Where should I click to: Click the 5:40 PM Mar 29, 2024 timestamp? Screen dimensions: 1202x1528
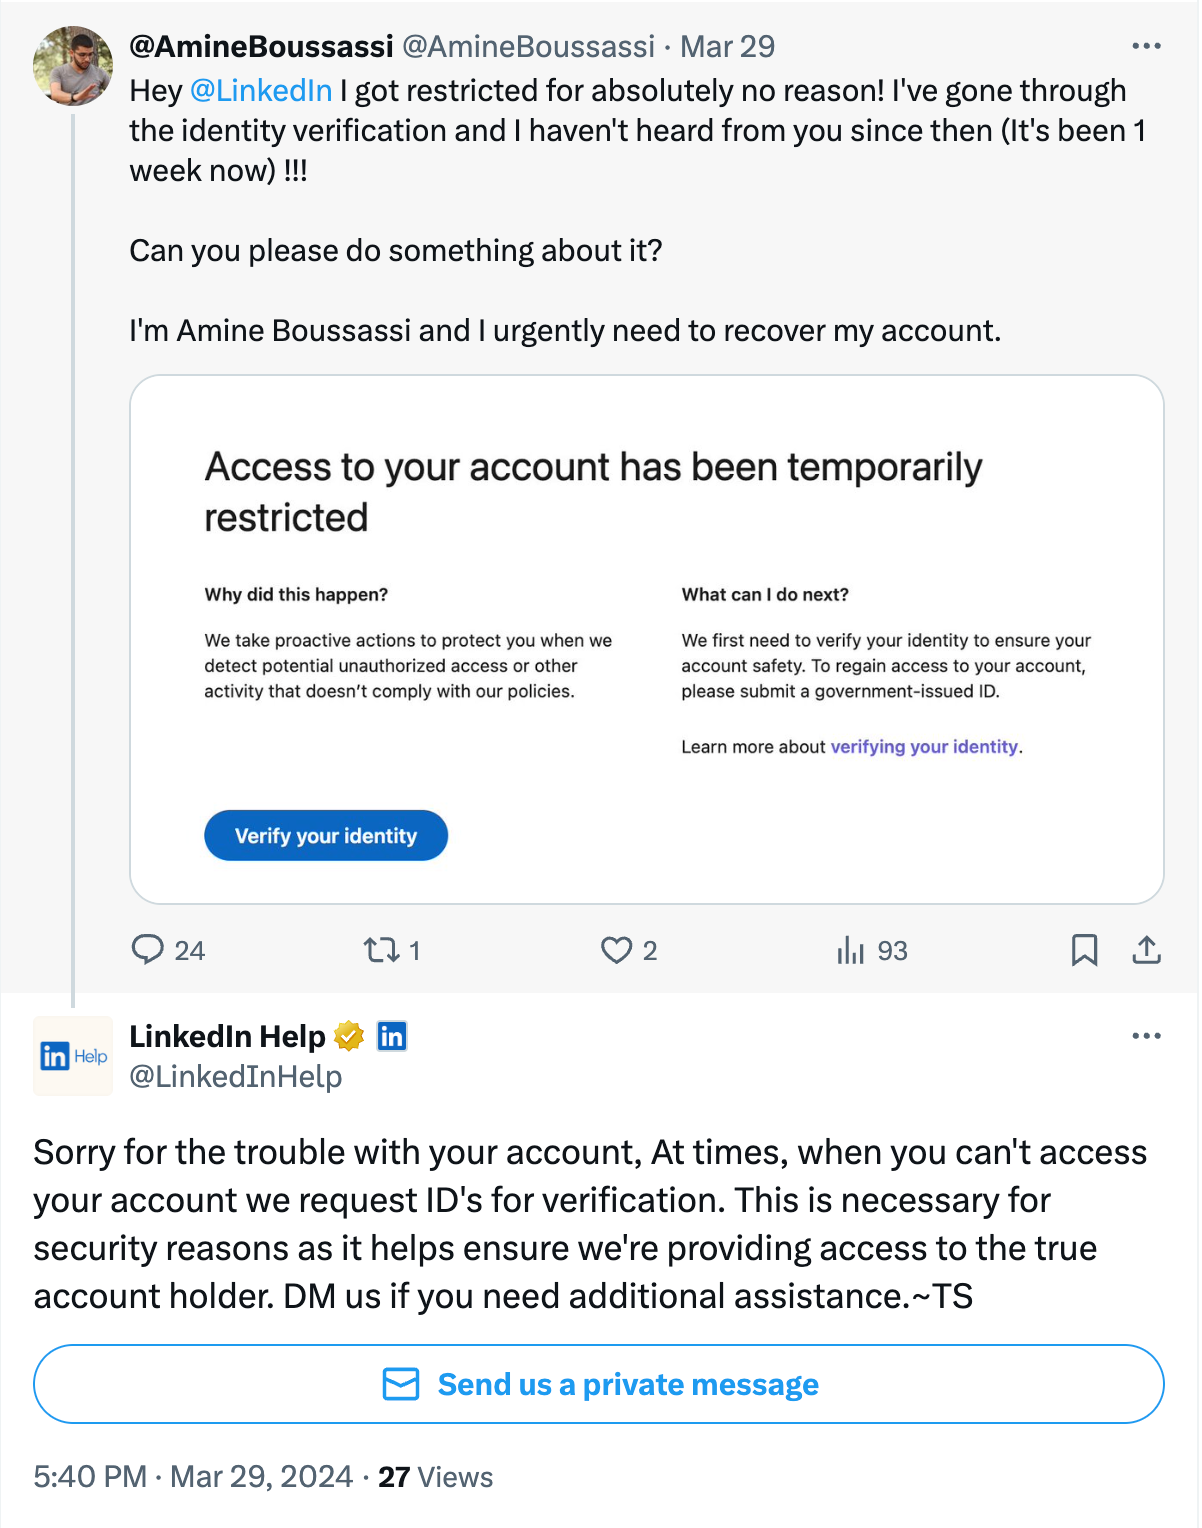(193, 1477)
